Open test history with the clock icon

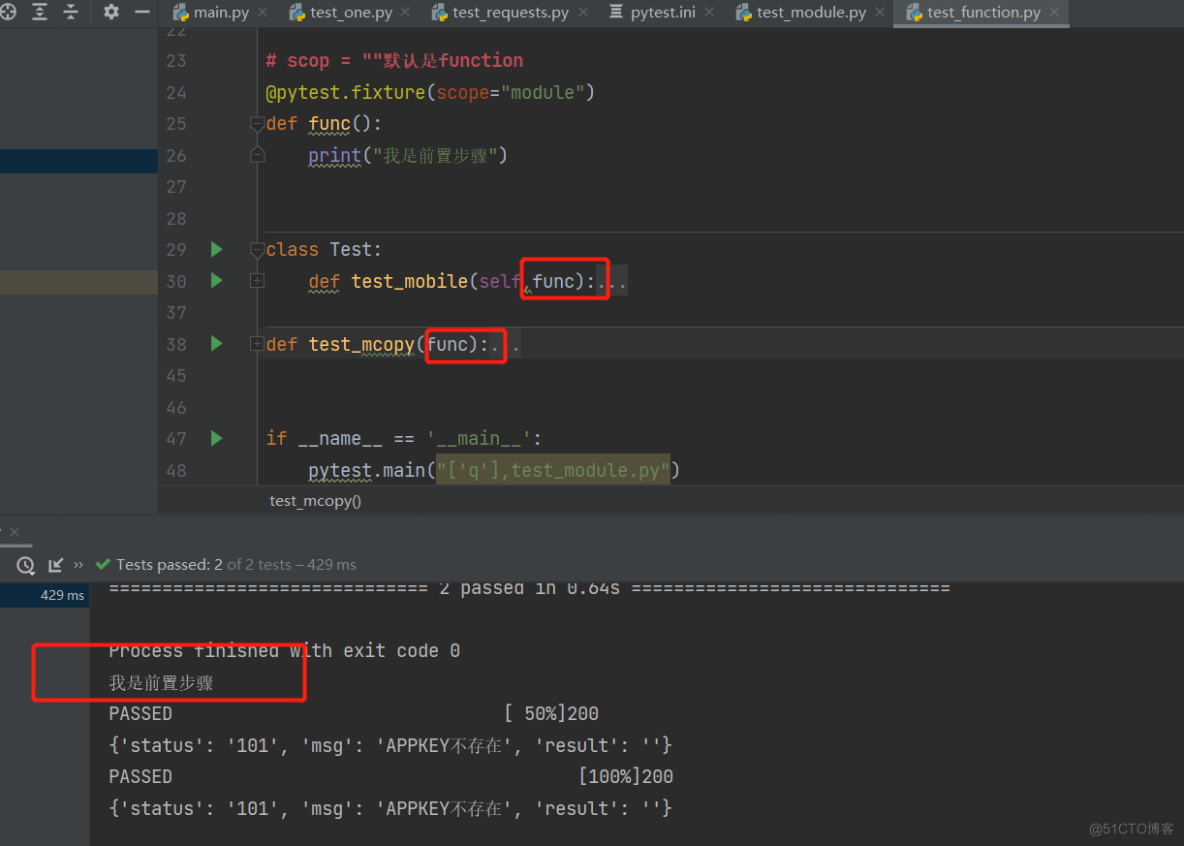click(25, 564)
